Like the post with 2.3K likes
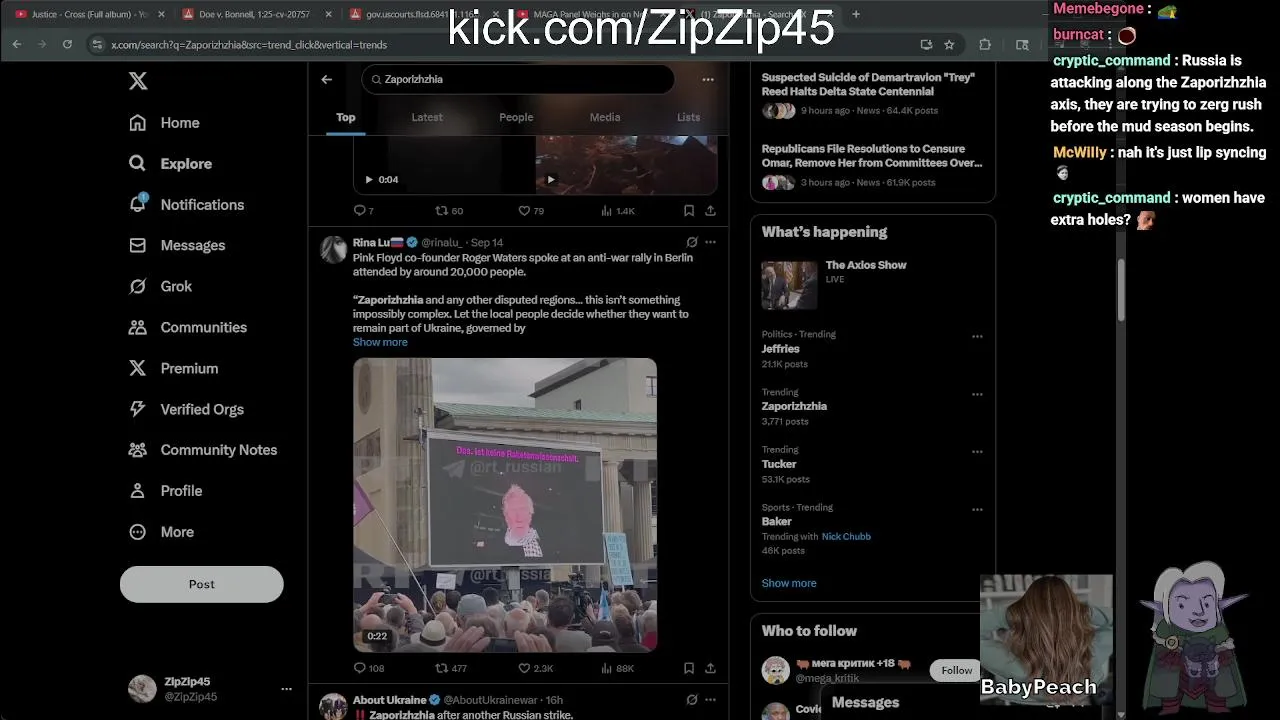 pyautogui.click(x=535, y=668)
